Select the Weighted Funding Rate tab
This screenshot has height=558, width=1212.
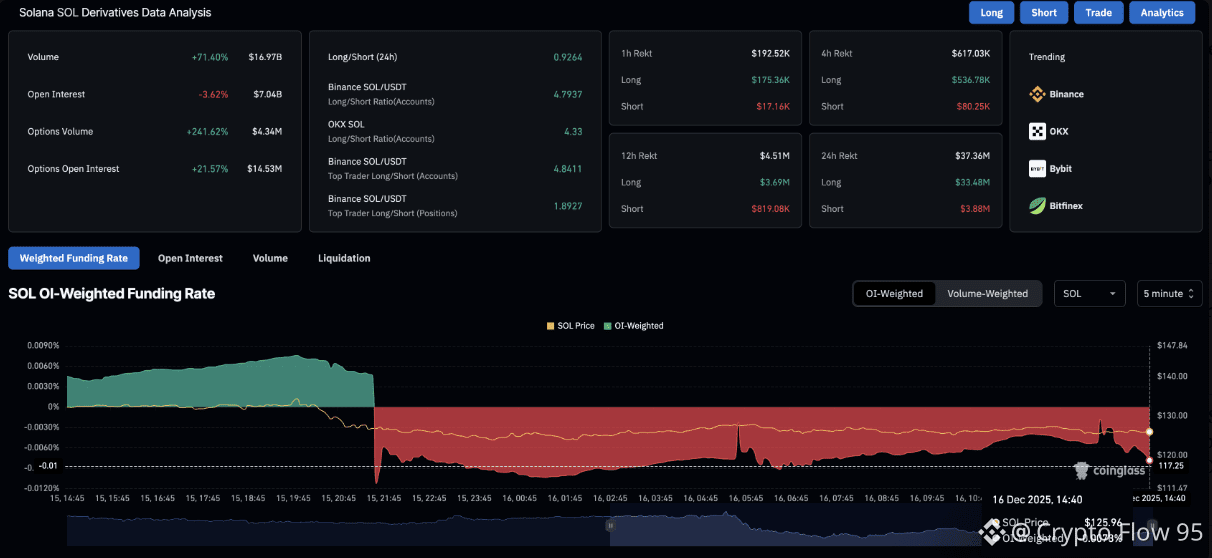[74, 258]
